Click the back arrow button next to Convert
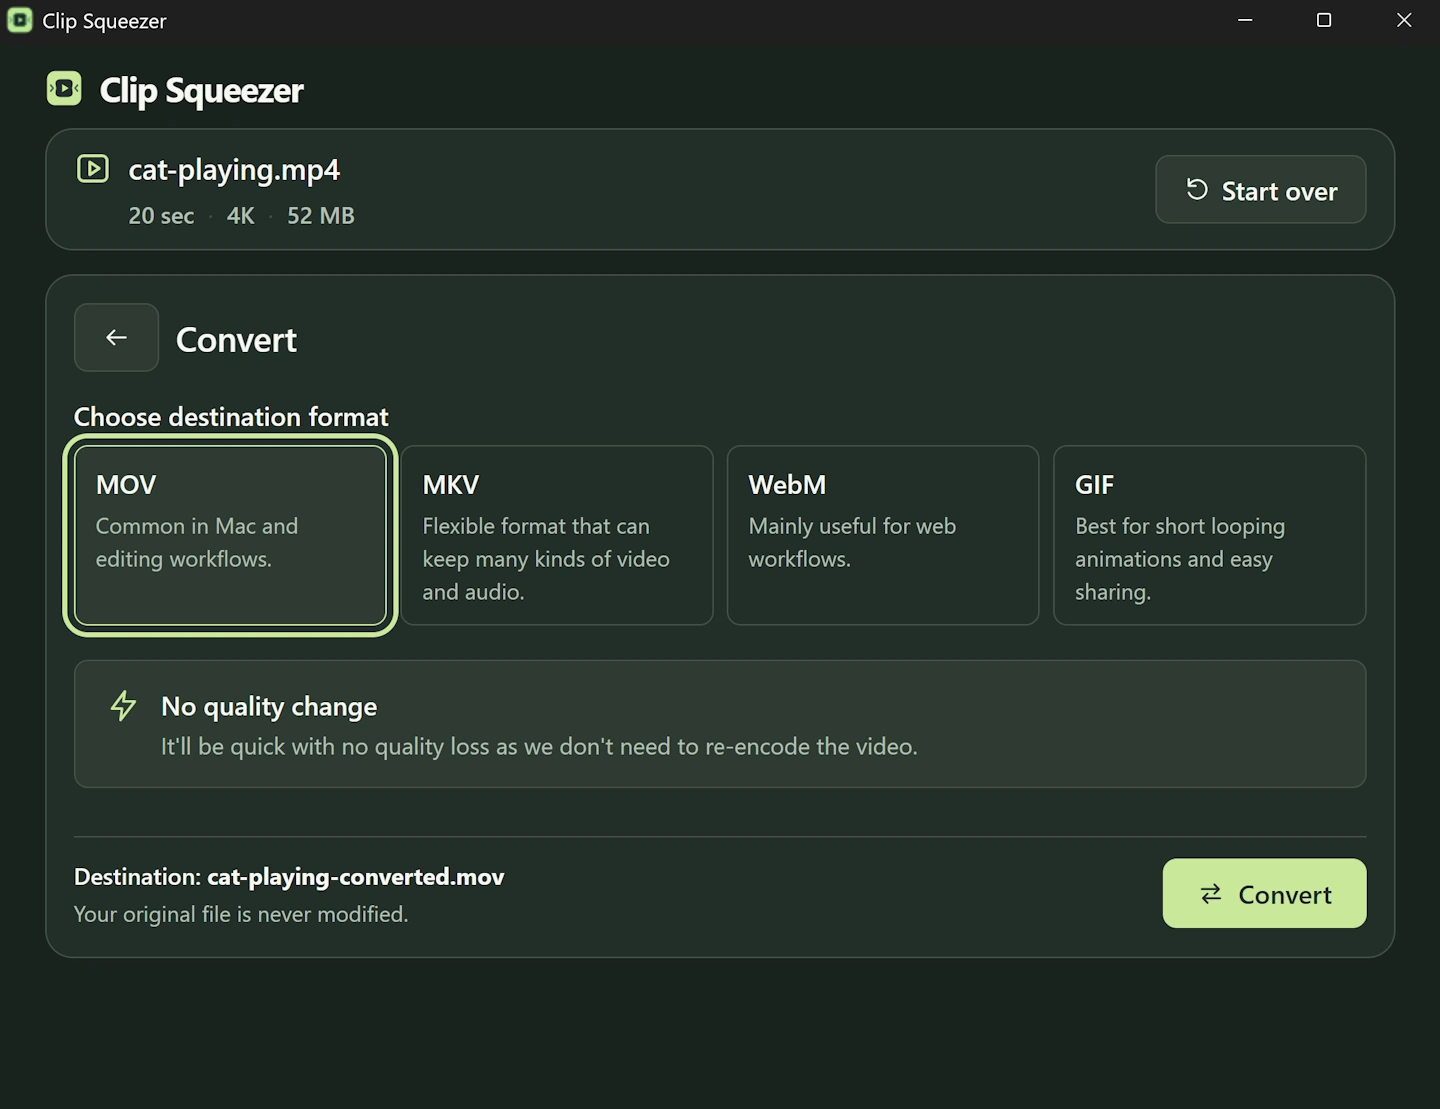The image size is (1440, 1109). tap(116, 338)
